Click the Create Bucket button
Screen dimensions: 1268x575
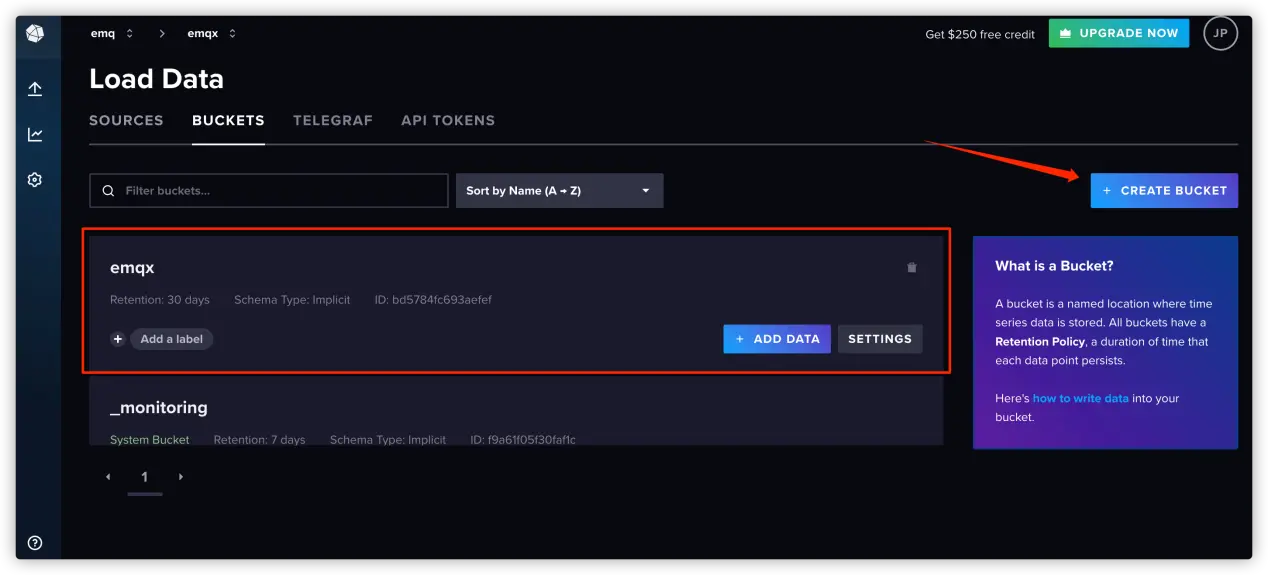click(1163, 191)
